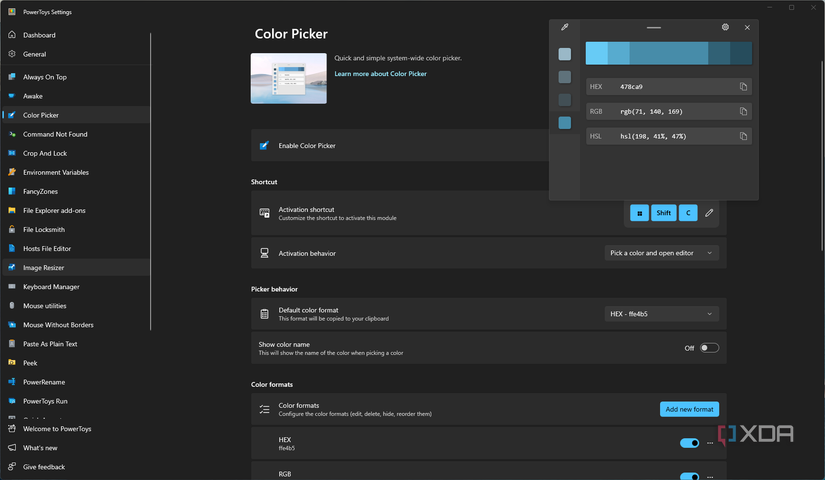Open color editor settings gear

(x=725, y=27)
